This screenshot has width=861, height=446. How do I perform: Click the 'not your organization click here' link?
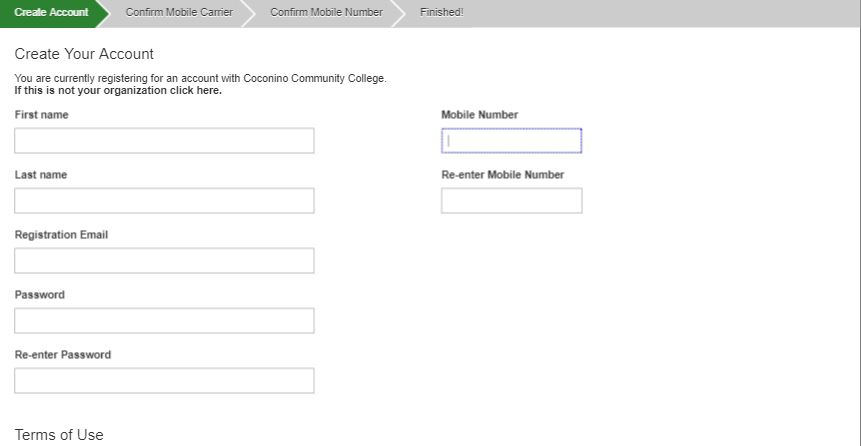(118, 91)
